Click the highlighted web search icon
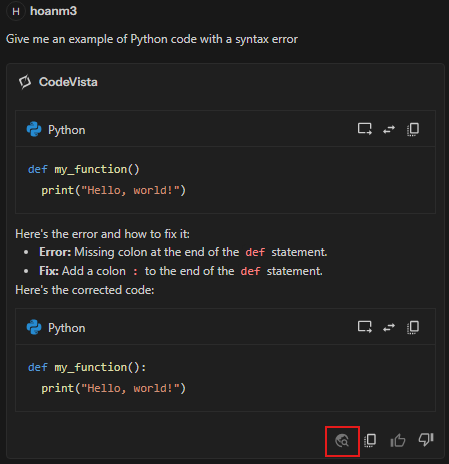Screen dimensions: 449x464 click(x=342, y=441)
